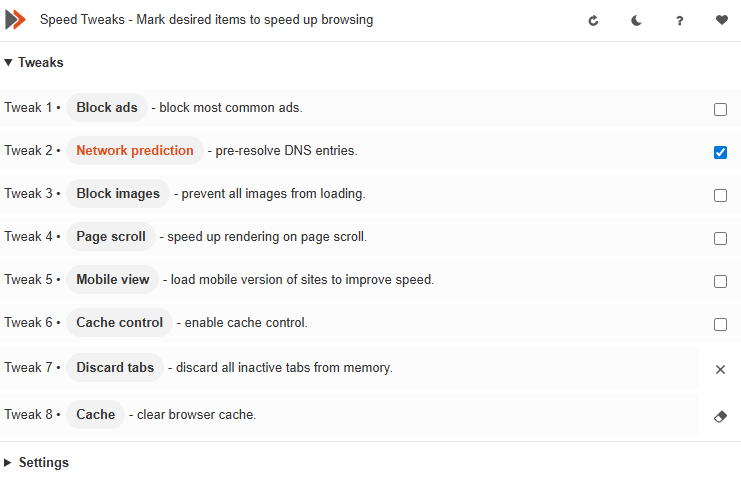Image resolution: width=741 pixels, height=478 pixels.
Task: Enable the Block ads checkbox
Action: 720,109
